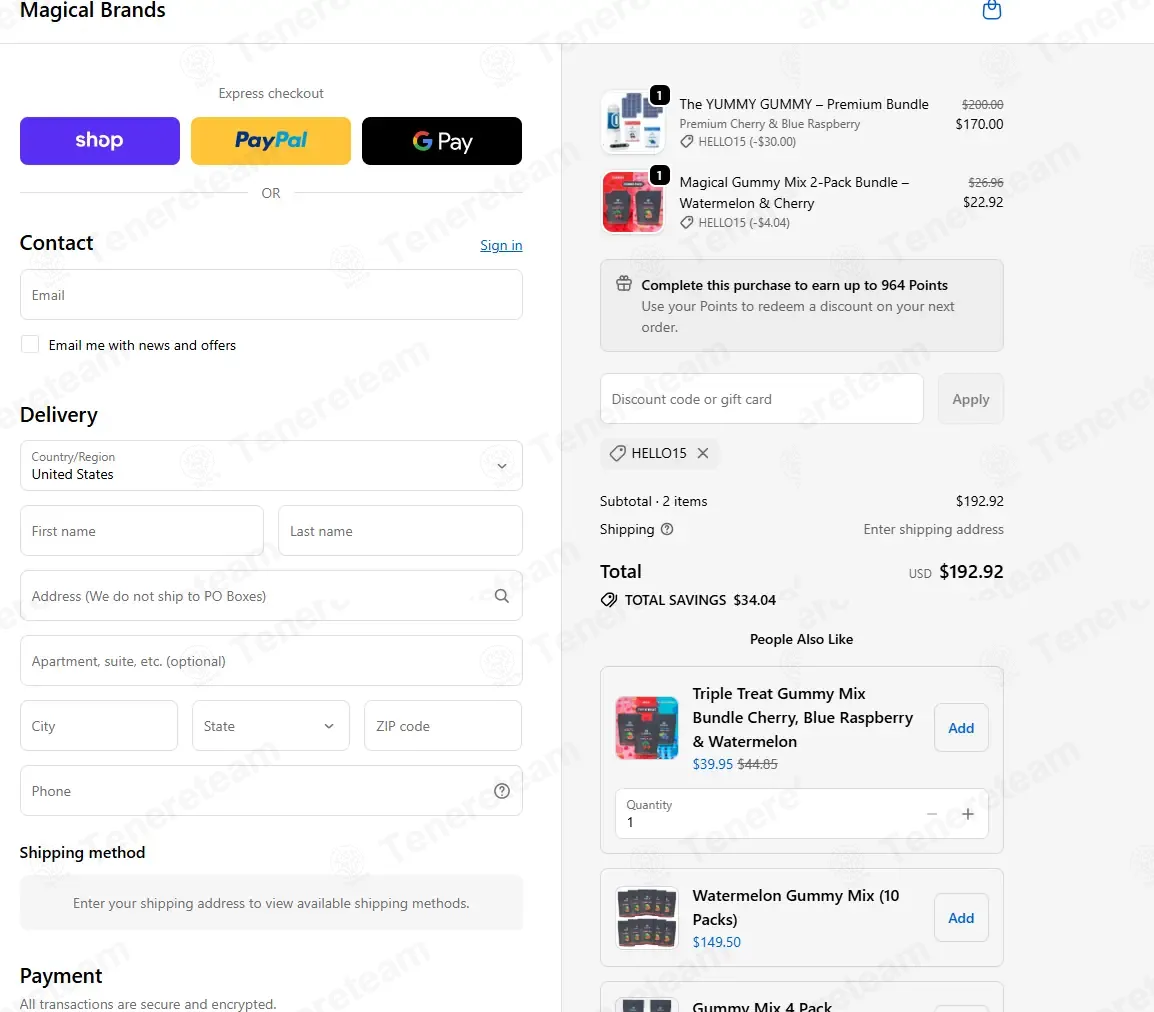Focus the Discount code or gift card field
This screenshot has height=1012, width=1154.
pos(761,399)
